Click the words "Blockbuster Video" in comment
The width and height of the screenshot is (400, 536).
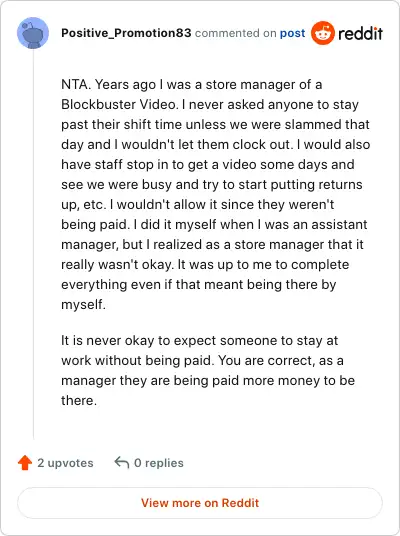(119, 104)
